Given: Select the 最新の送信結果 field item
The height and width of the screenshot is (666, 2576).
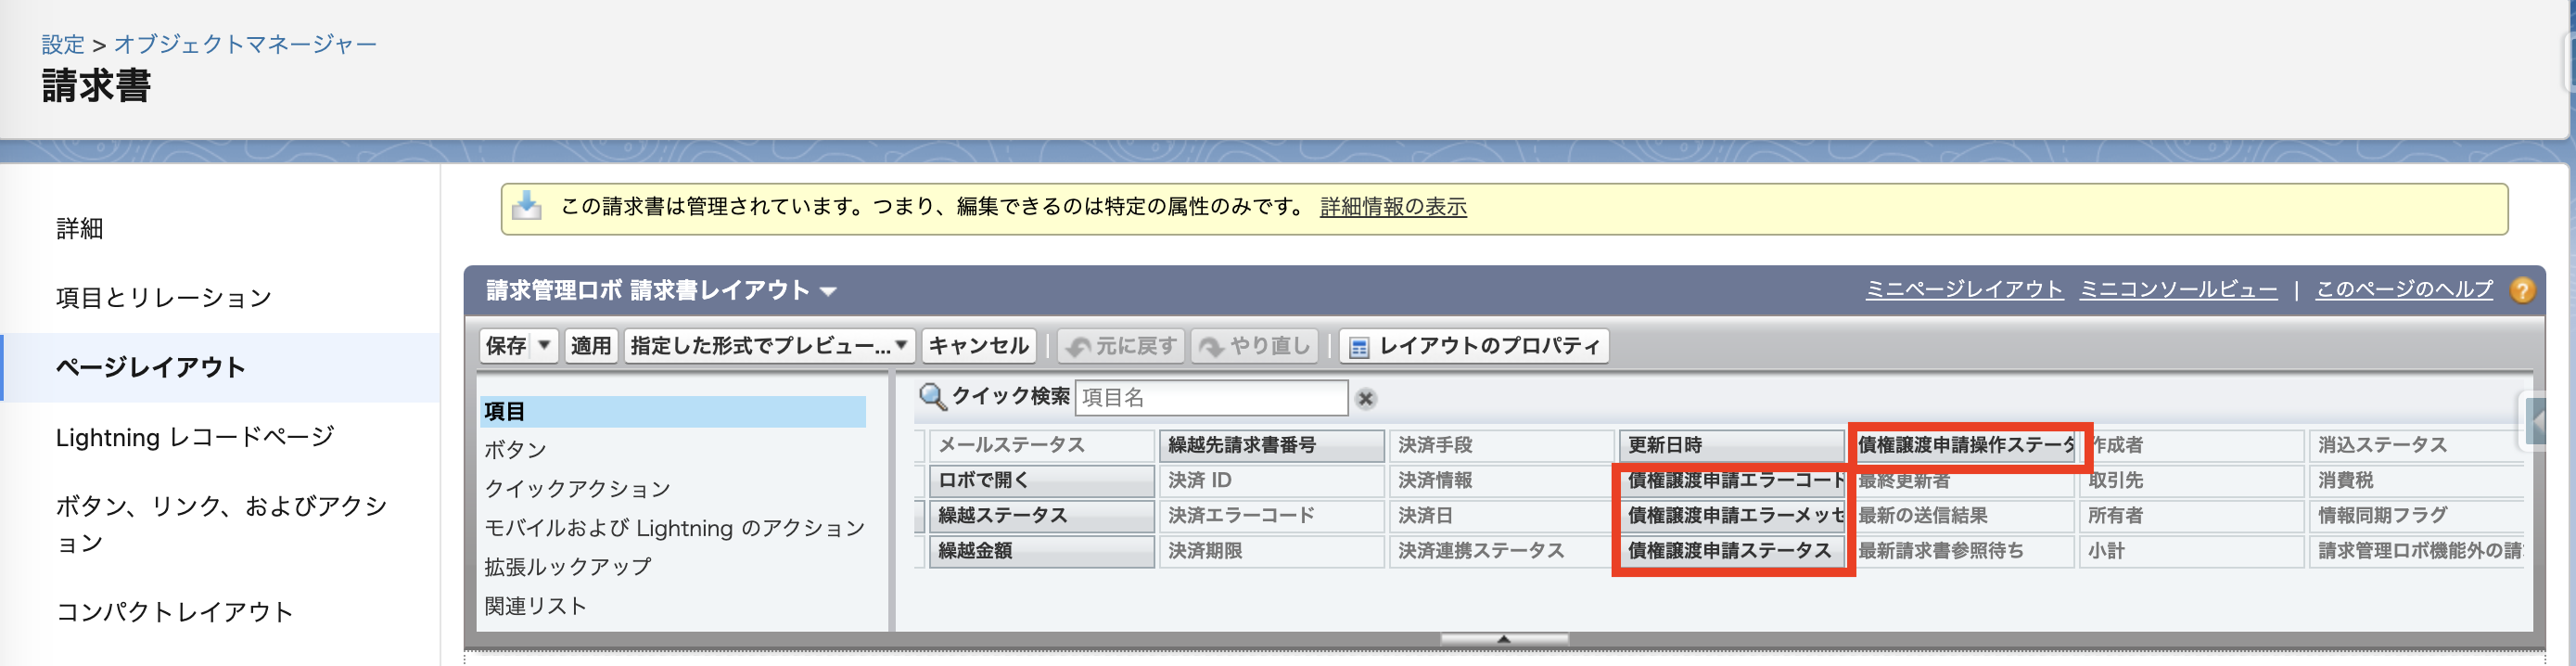Looking at the screenshot, I should click(x=1961, y=515).
